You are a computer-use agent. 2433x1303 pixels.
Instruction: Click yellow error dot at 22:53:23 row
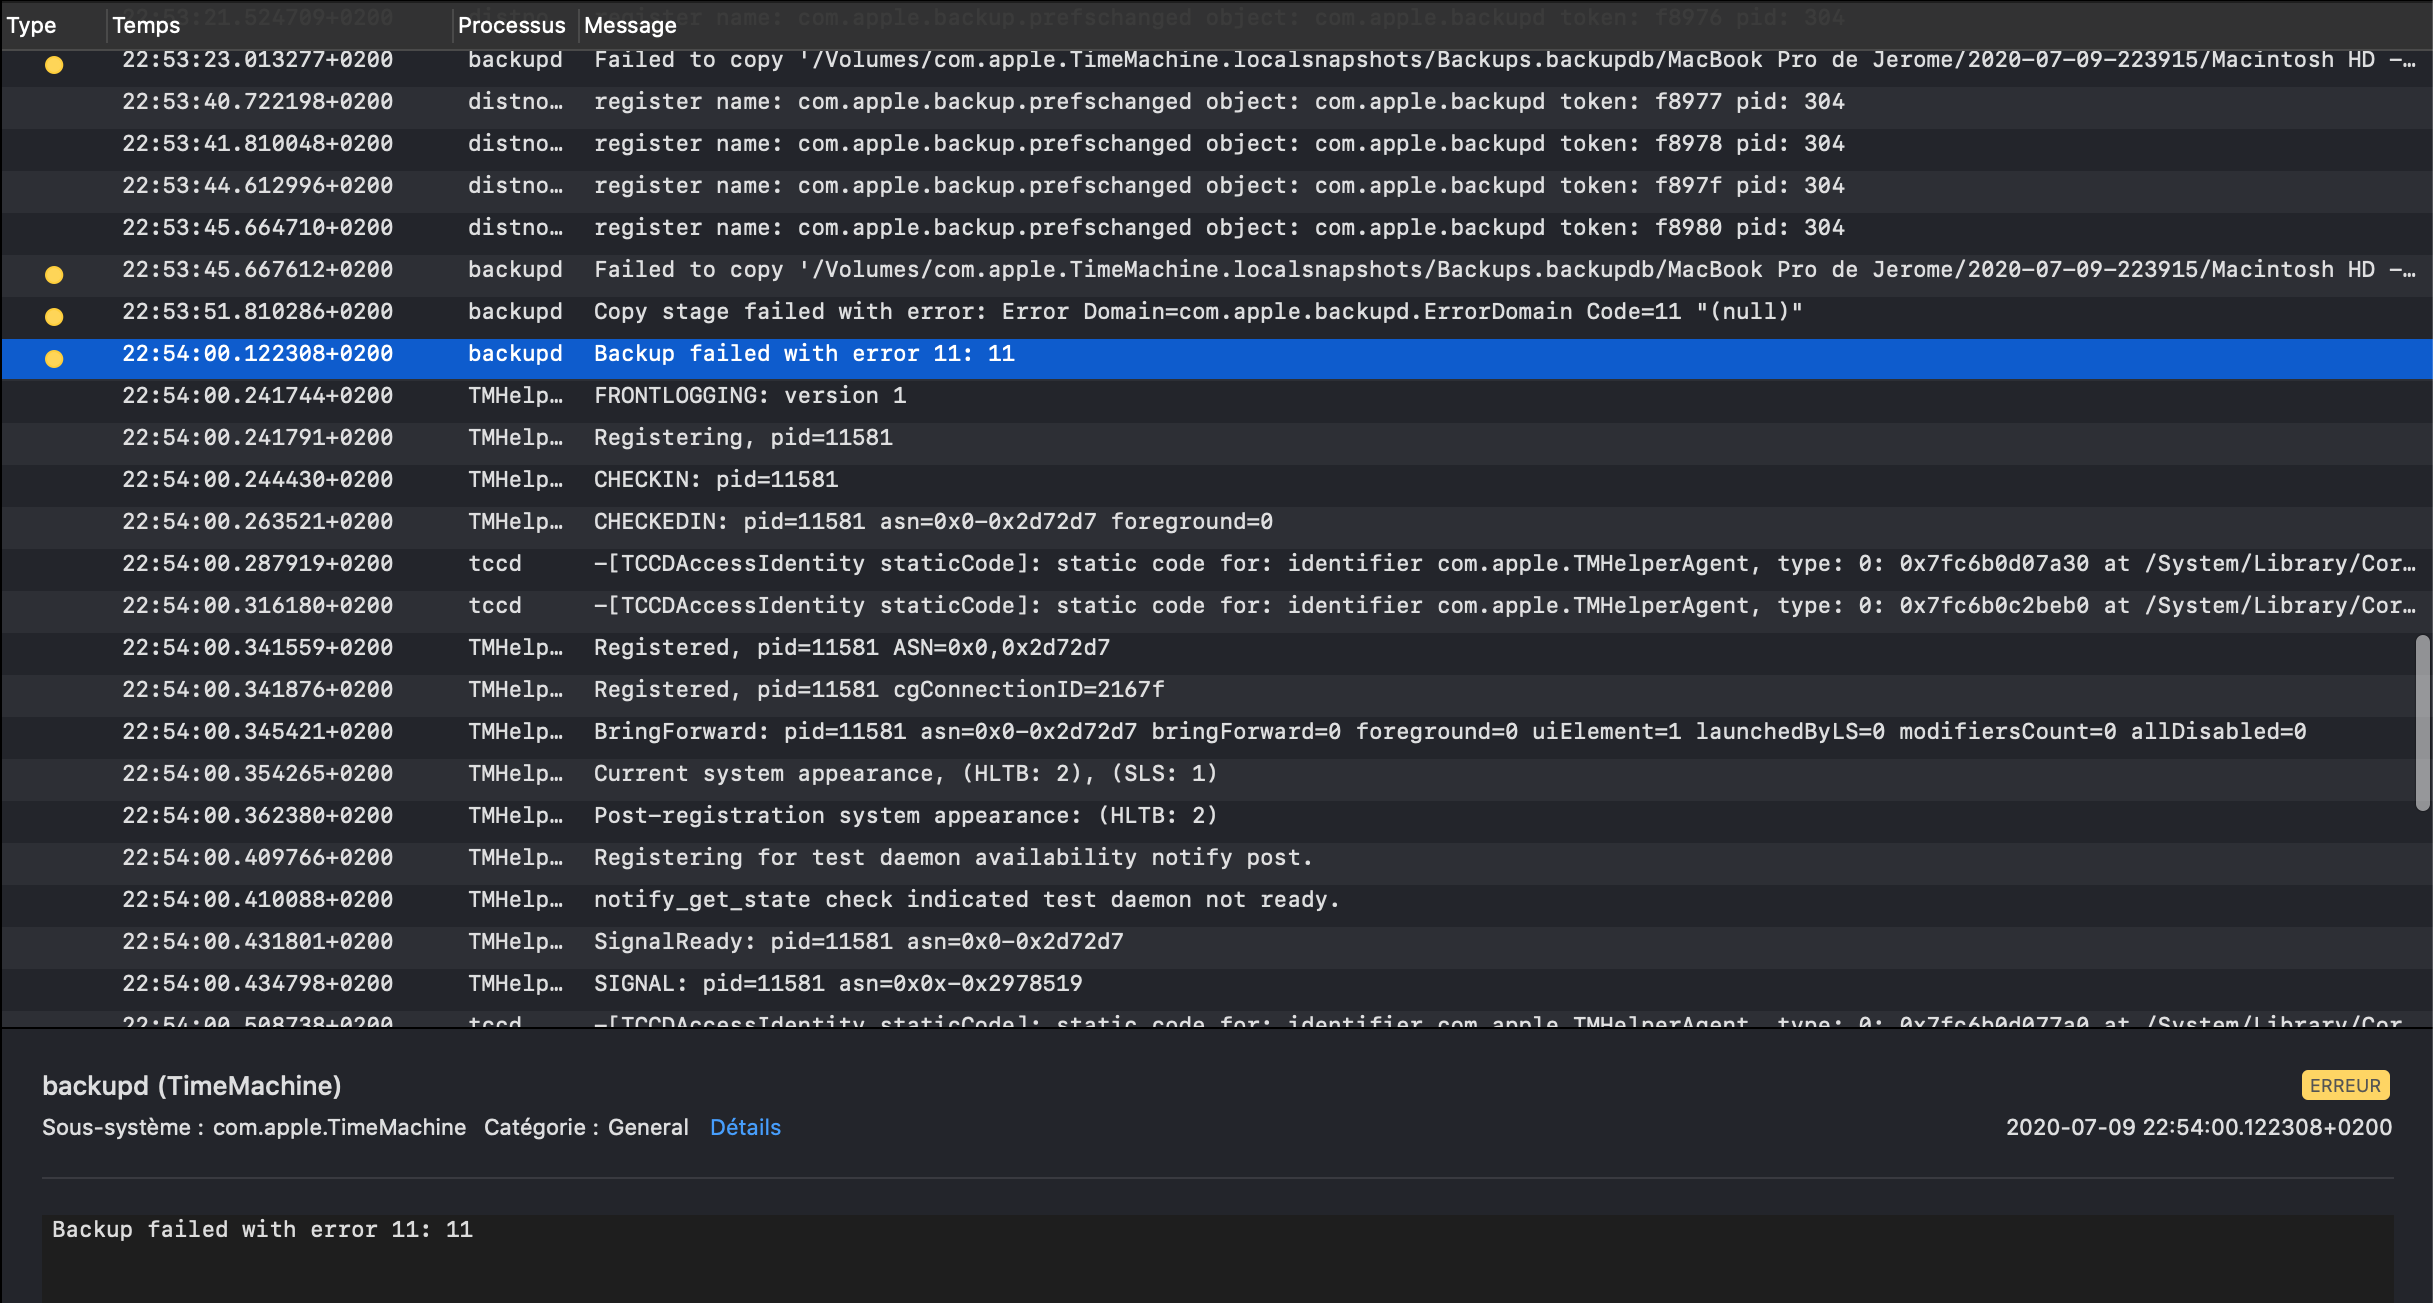coord(54,65)
